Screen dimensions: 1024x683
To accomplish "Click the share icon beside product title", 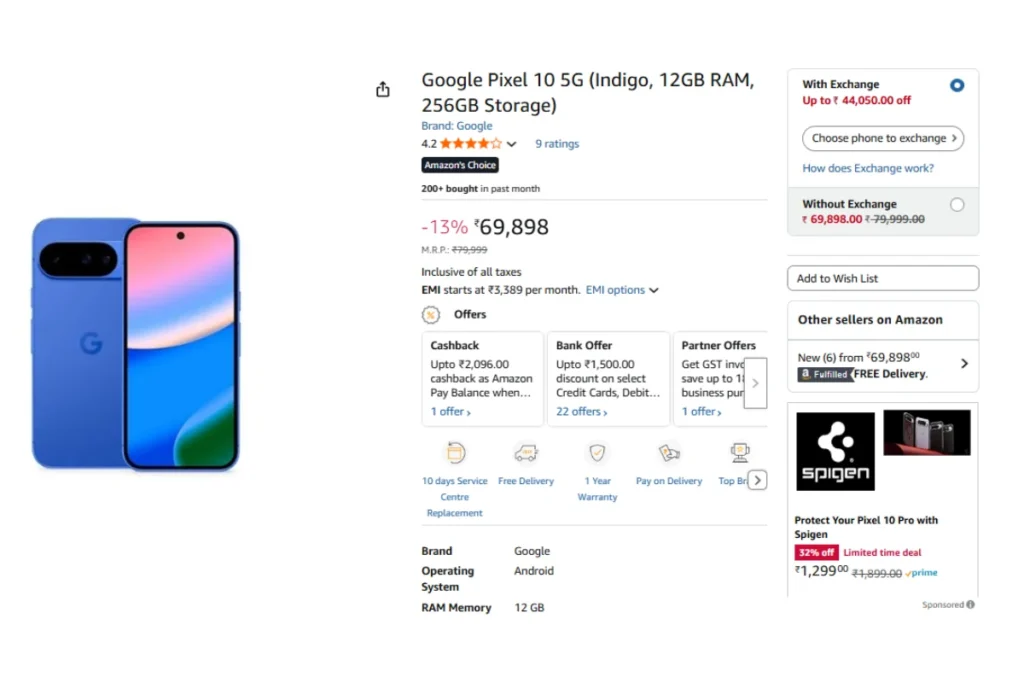I will (382, 90).
